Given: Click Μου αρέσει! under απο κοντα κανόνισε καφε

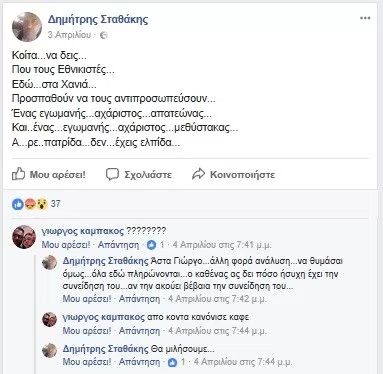Looking at the screenshot, I should 87,330.
